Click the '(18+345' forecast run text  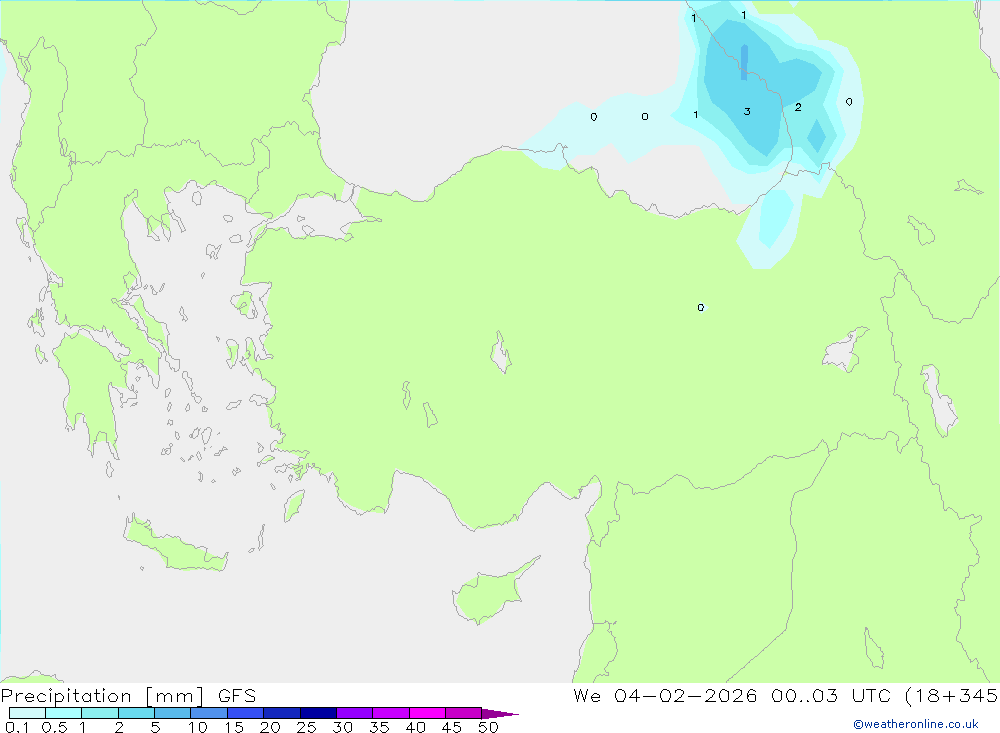[x=952, y=696]
